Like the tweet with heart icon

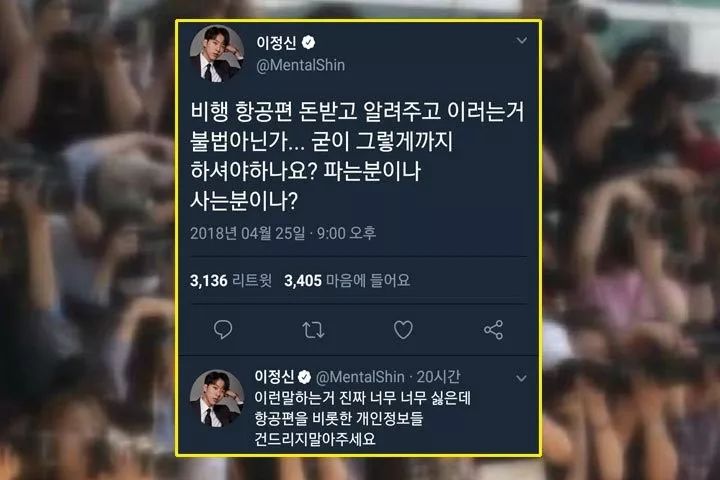(403, 330)
